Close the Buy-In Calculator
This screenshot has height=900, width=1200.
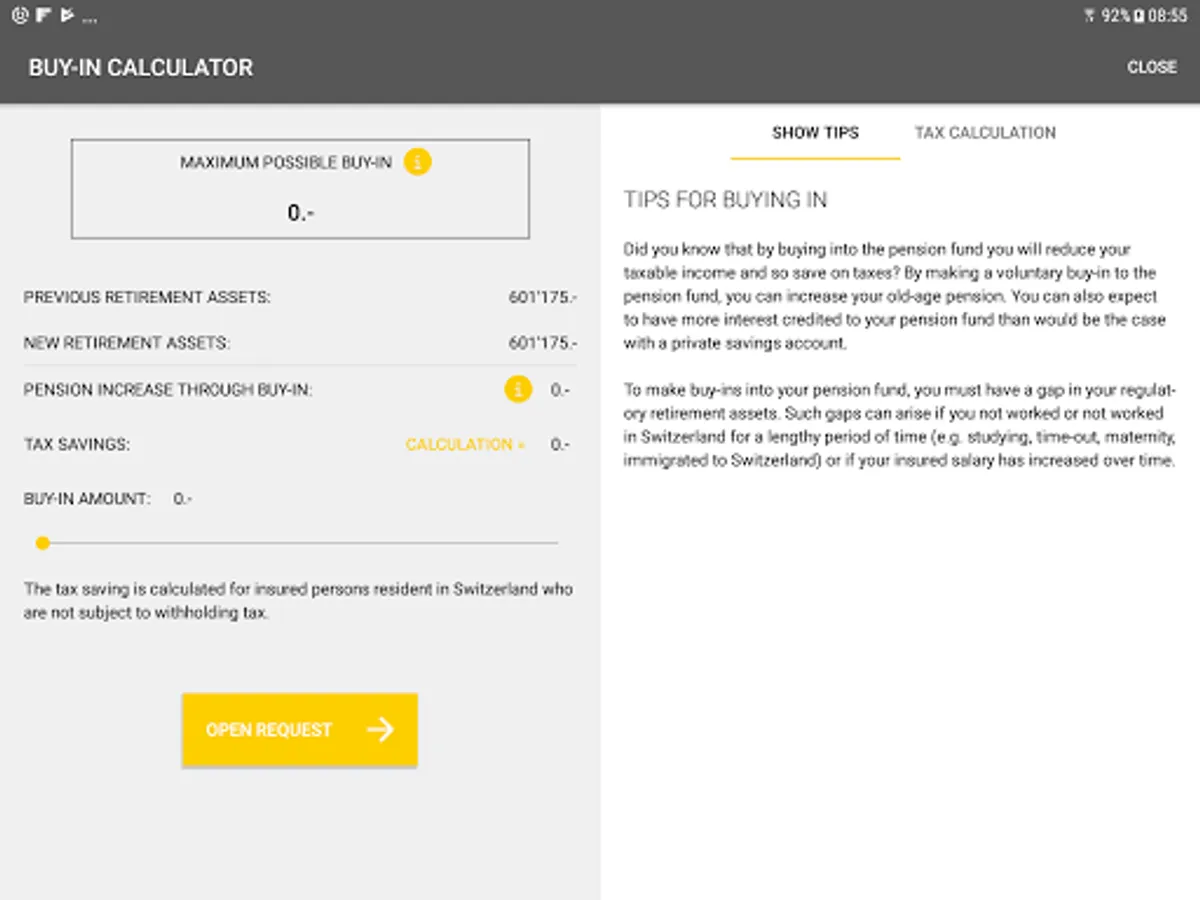[x=1152, y=67]
